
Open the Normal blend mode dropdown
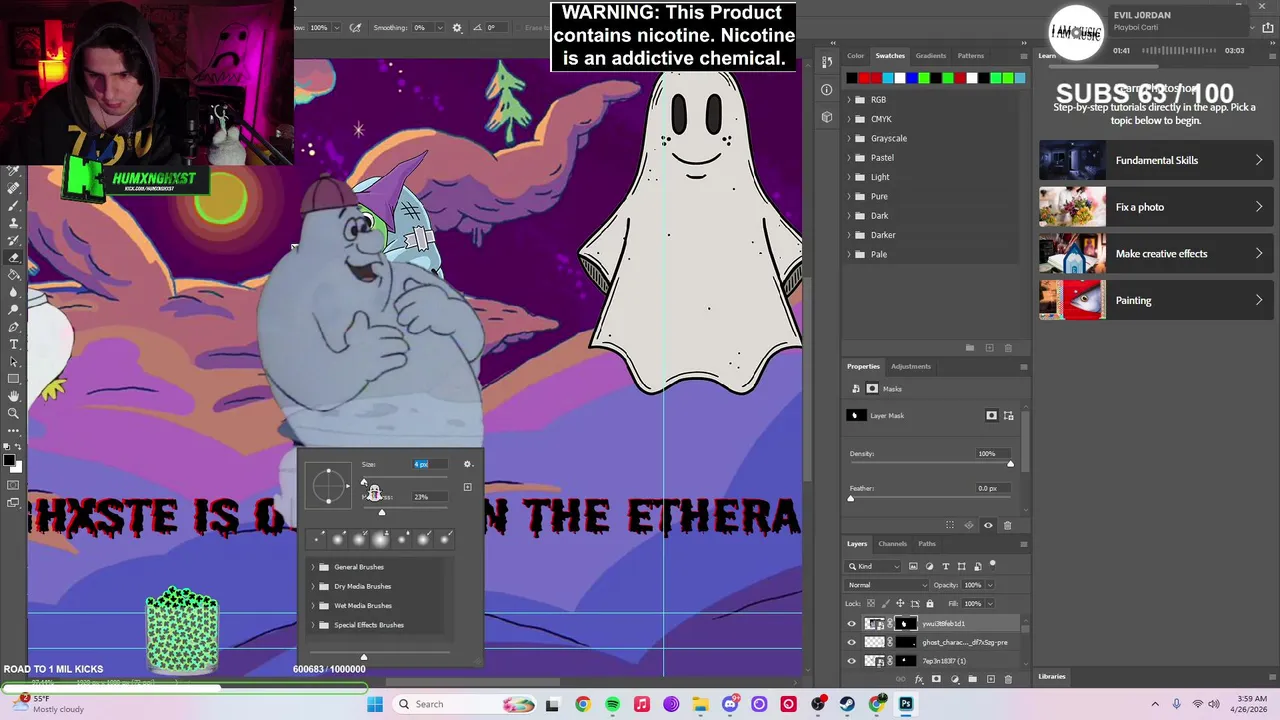click(x=886, y=585)
